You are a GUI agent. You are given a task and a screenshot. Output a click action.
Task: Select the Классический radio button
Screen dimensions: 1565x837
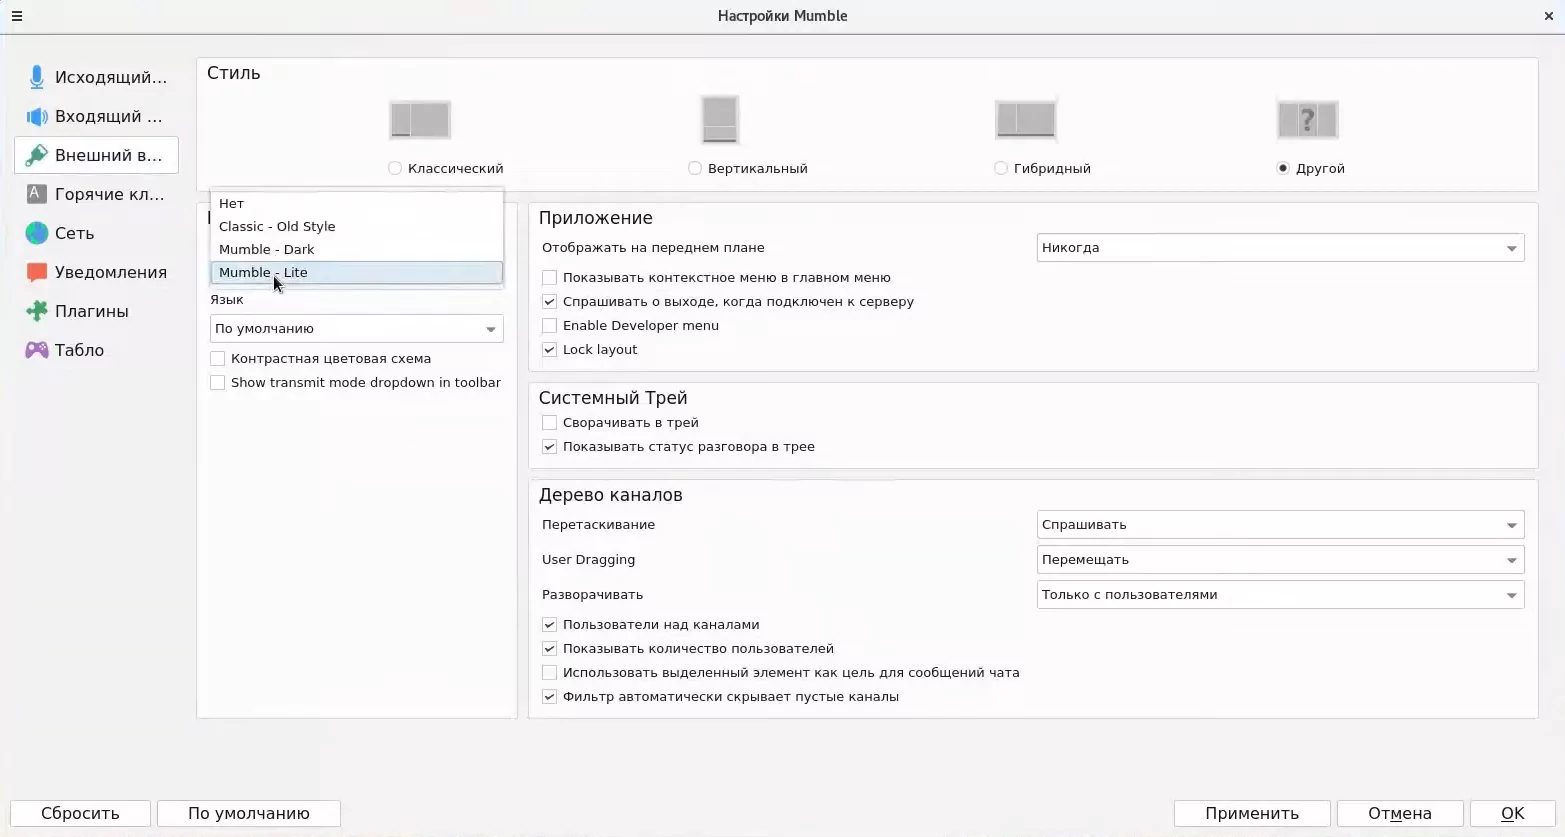(395, 168)
